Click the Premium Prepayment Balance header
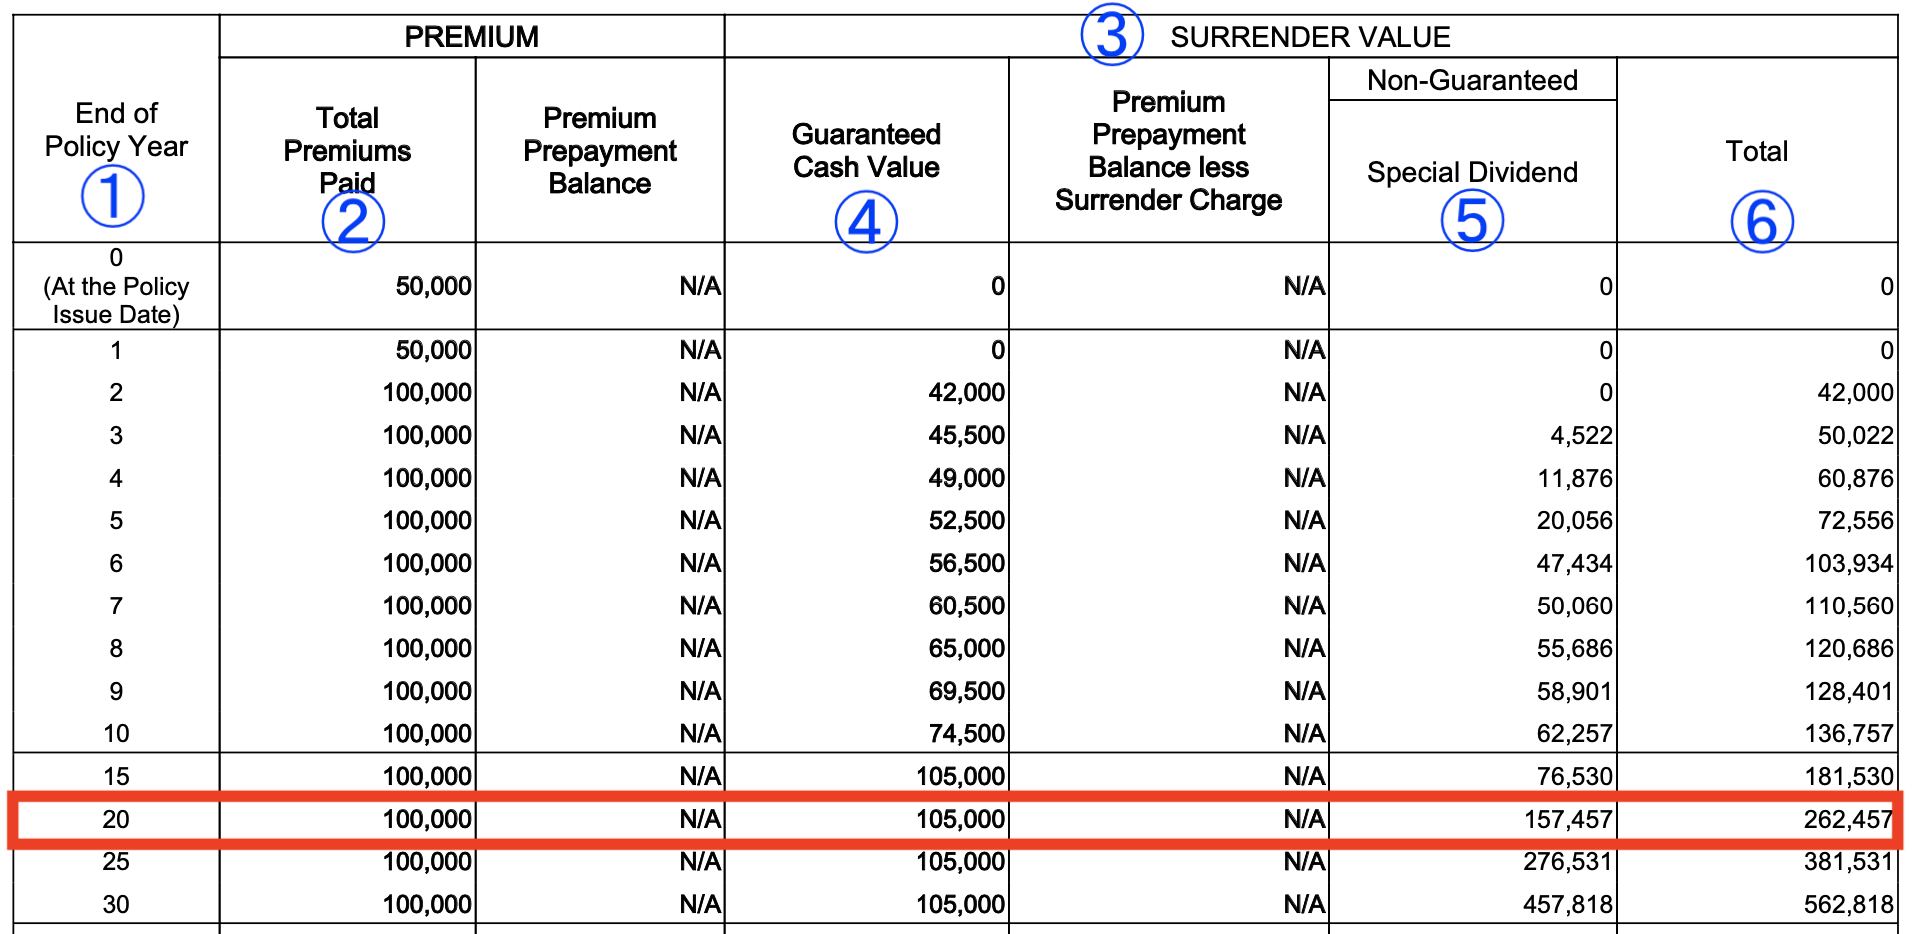This screenshot has width=1912, height=934. click(x=600, y=150)
